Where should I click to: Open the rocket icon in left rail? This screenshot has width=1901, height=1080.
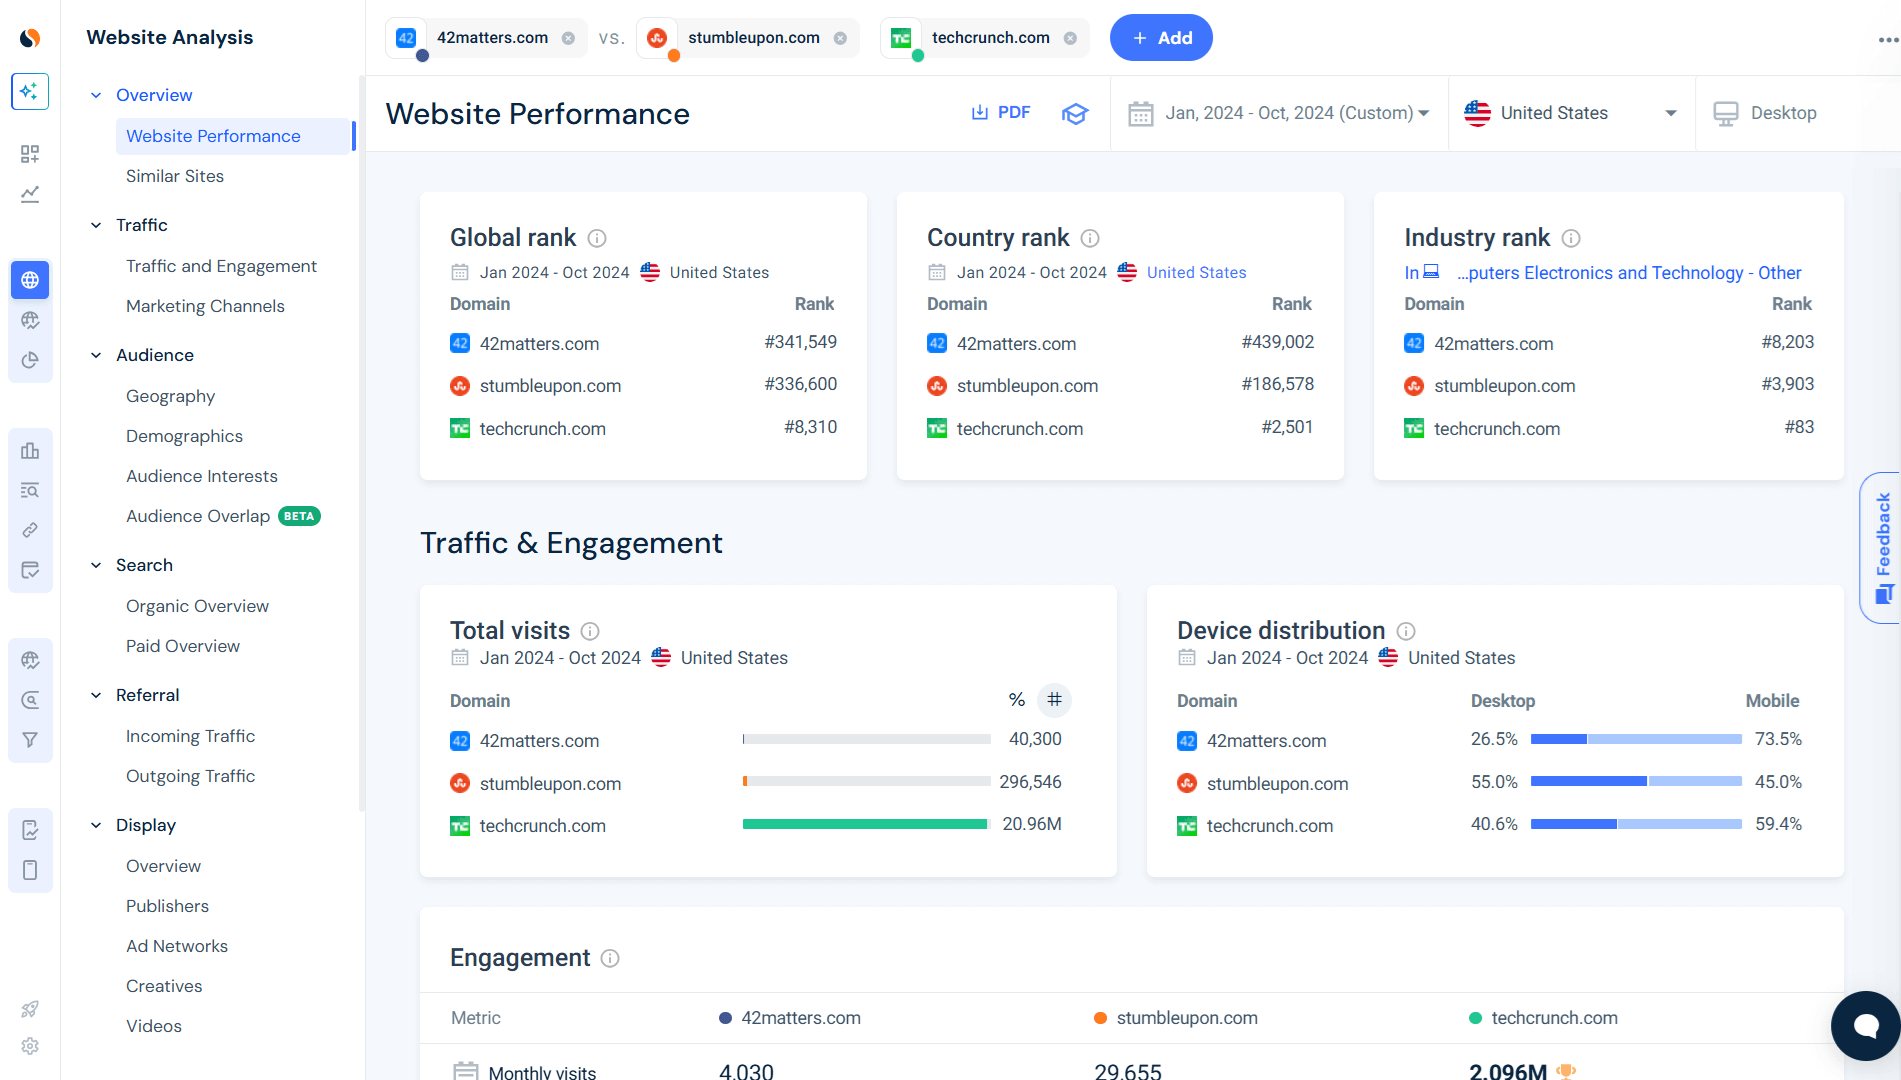[30, 1009]
